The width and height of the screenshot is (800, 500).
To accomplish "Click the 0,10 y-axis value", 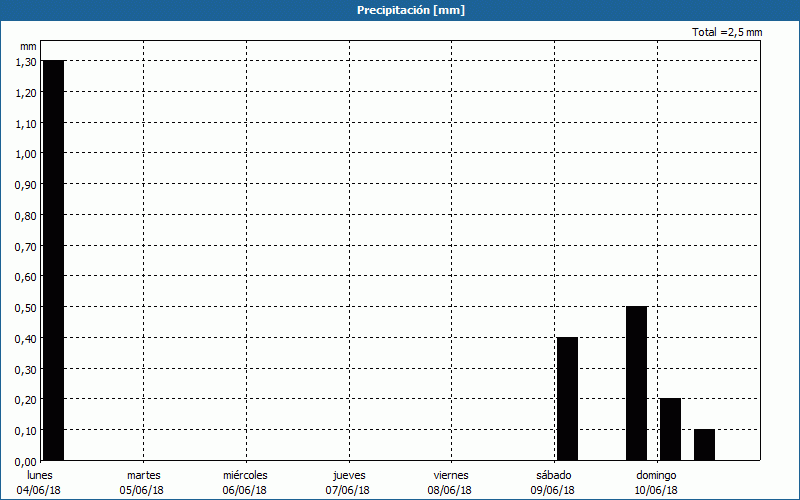I will click(26, 431).
